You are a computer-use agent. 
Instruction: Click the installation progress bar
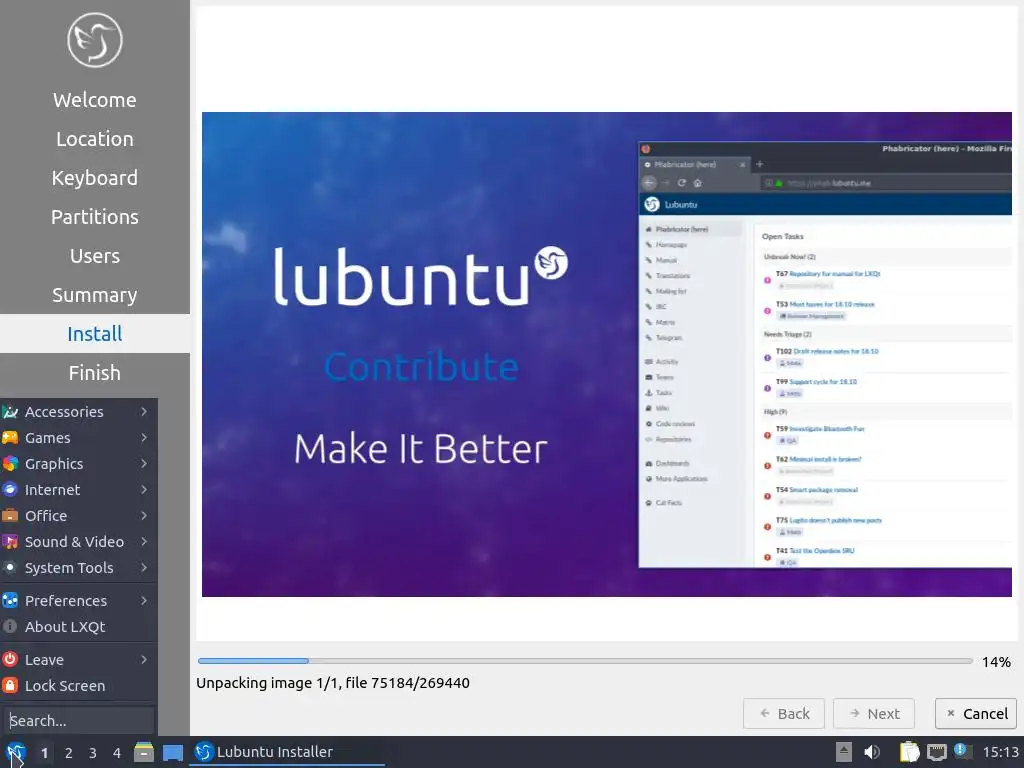(x=584, y=661)
